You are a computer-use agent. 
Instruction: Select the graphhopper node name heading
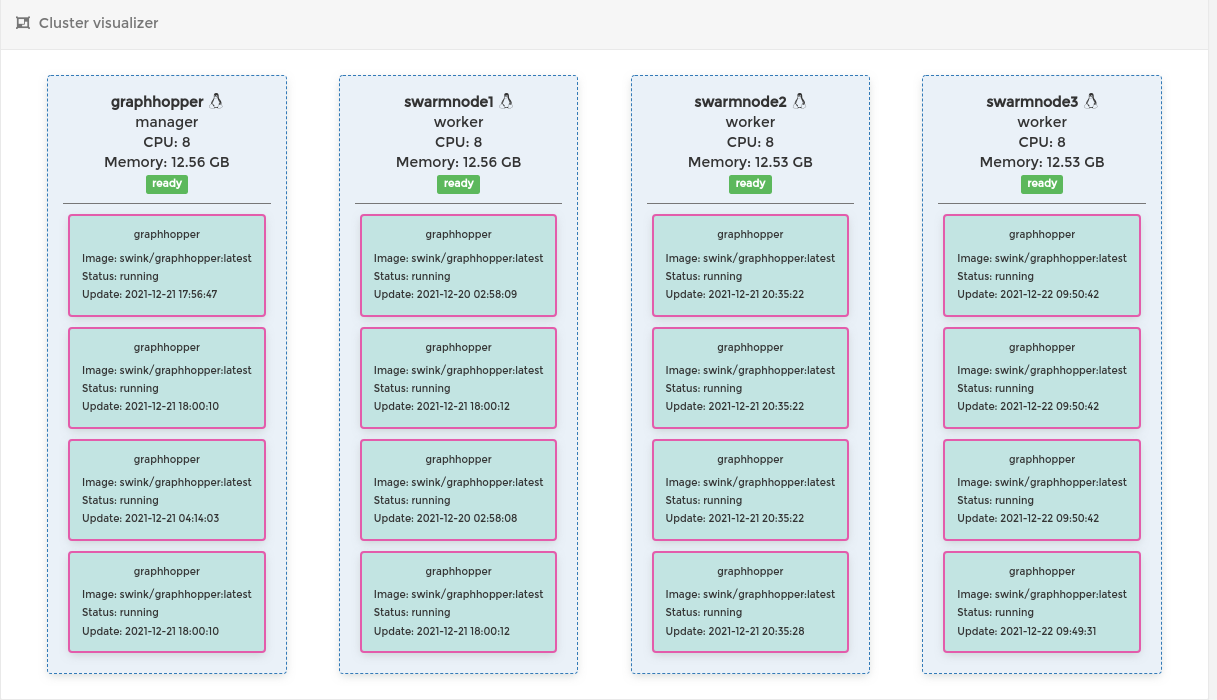pos(157,102)
